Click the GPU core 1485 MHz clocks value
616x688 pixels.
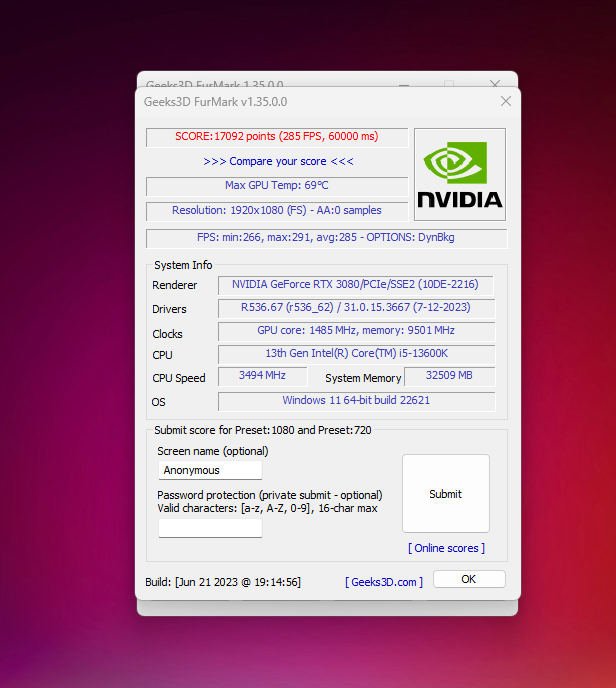pos(356,331)
